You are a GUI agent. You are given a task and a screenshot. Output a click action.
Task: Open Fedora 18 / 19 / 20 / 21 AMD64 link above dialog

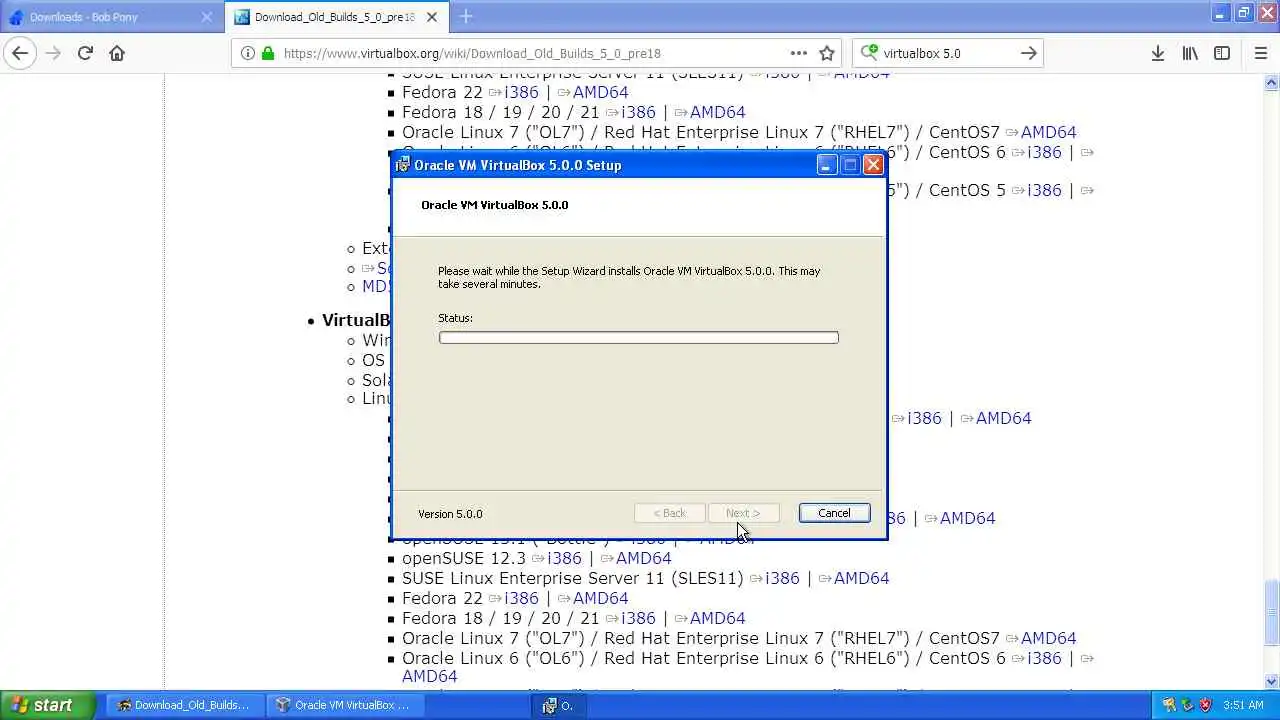tap(717, 112)
